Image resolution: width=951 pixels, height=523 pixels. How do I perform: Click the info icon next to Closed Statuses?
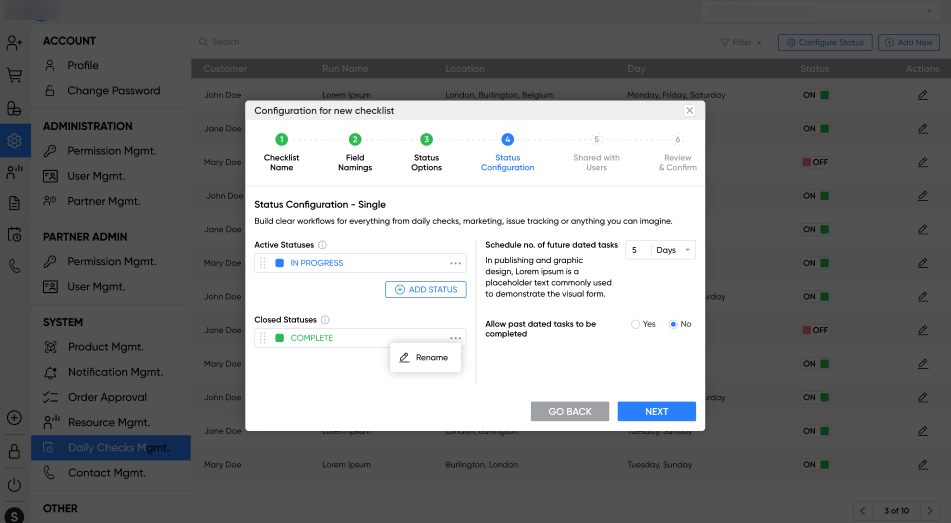pos(325,320)
